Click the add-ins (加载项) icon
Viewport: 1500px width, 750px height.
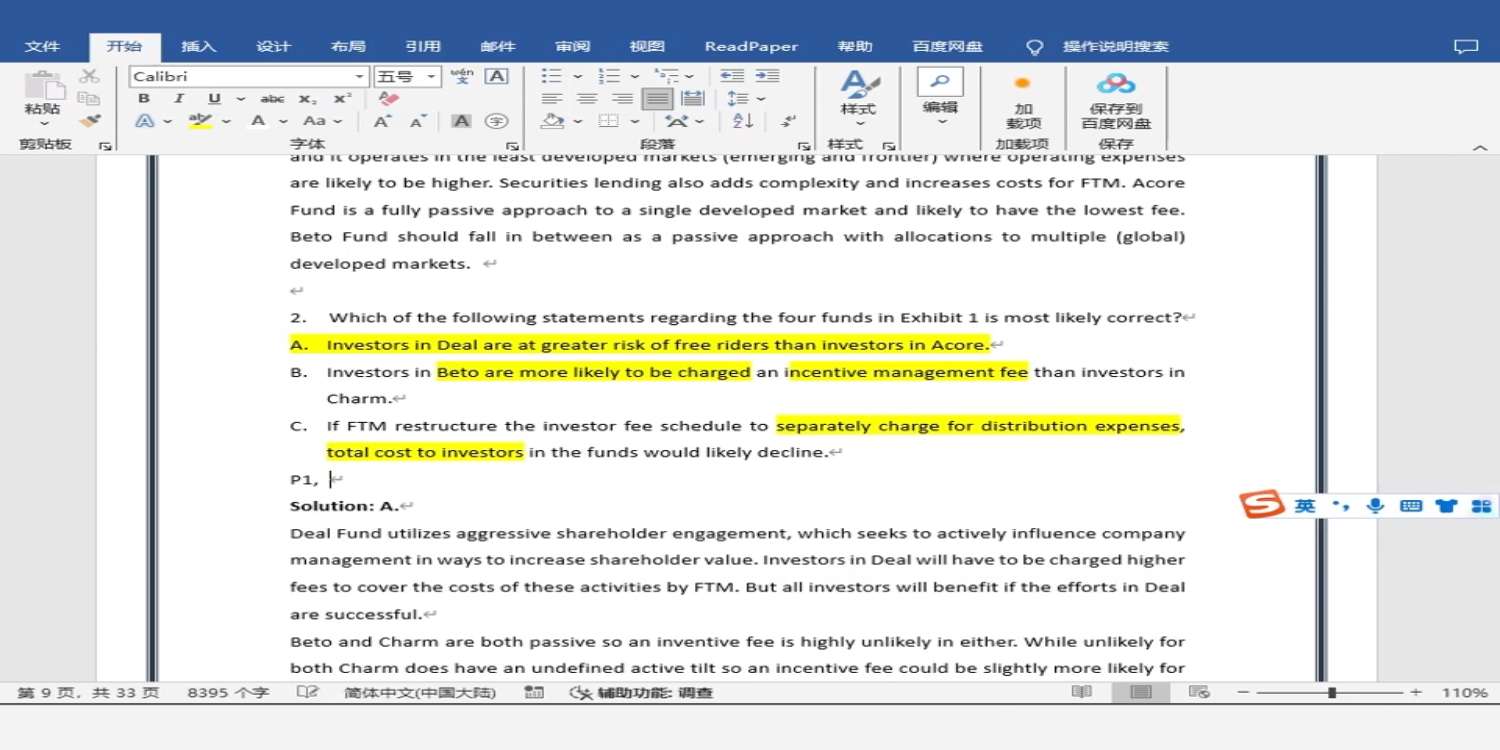(1023, 102)
